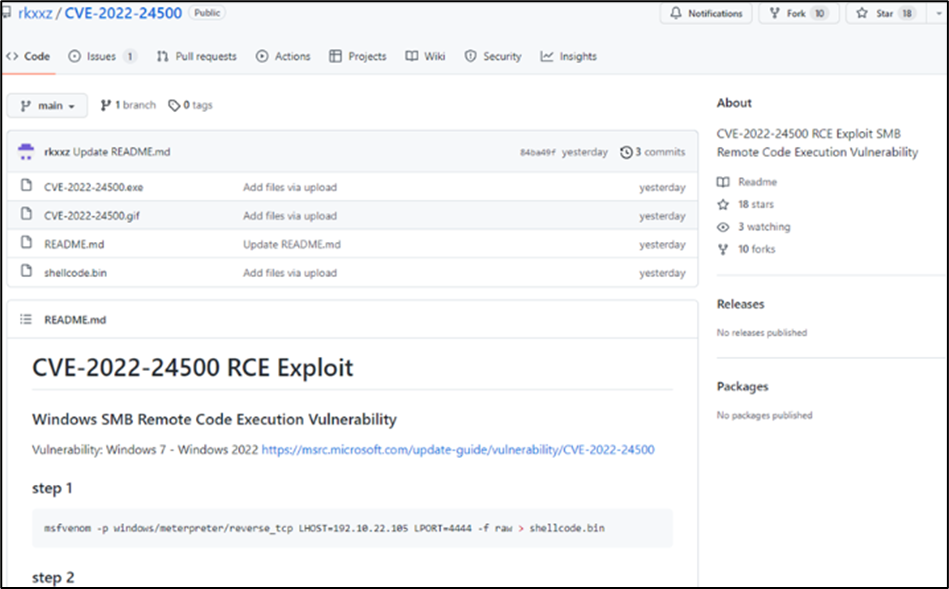The width and height of the screenshot is (949, 589).
Task: Open the README outline list icon
Action: point(25,319)
